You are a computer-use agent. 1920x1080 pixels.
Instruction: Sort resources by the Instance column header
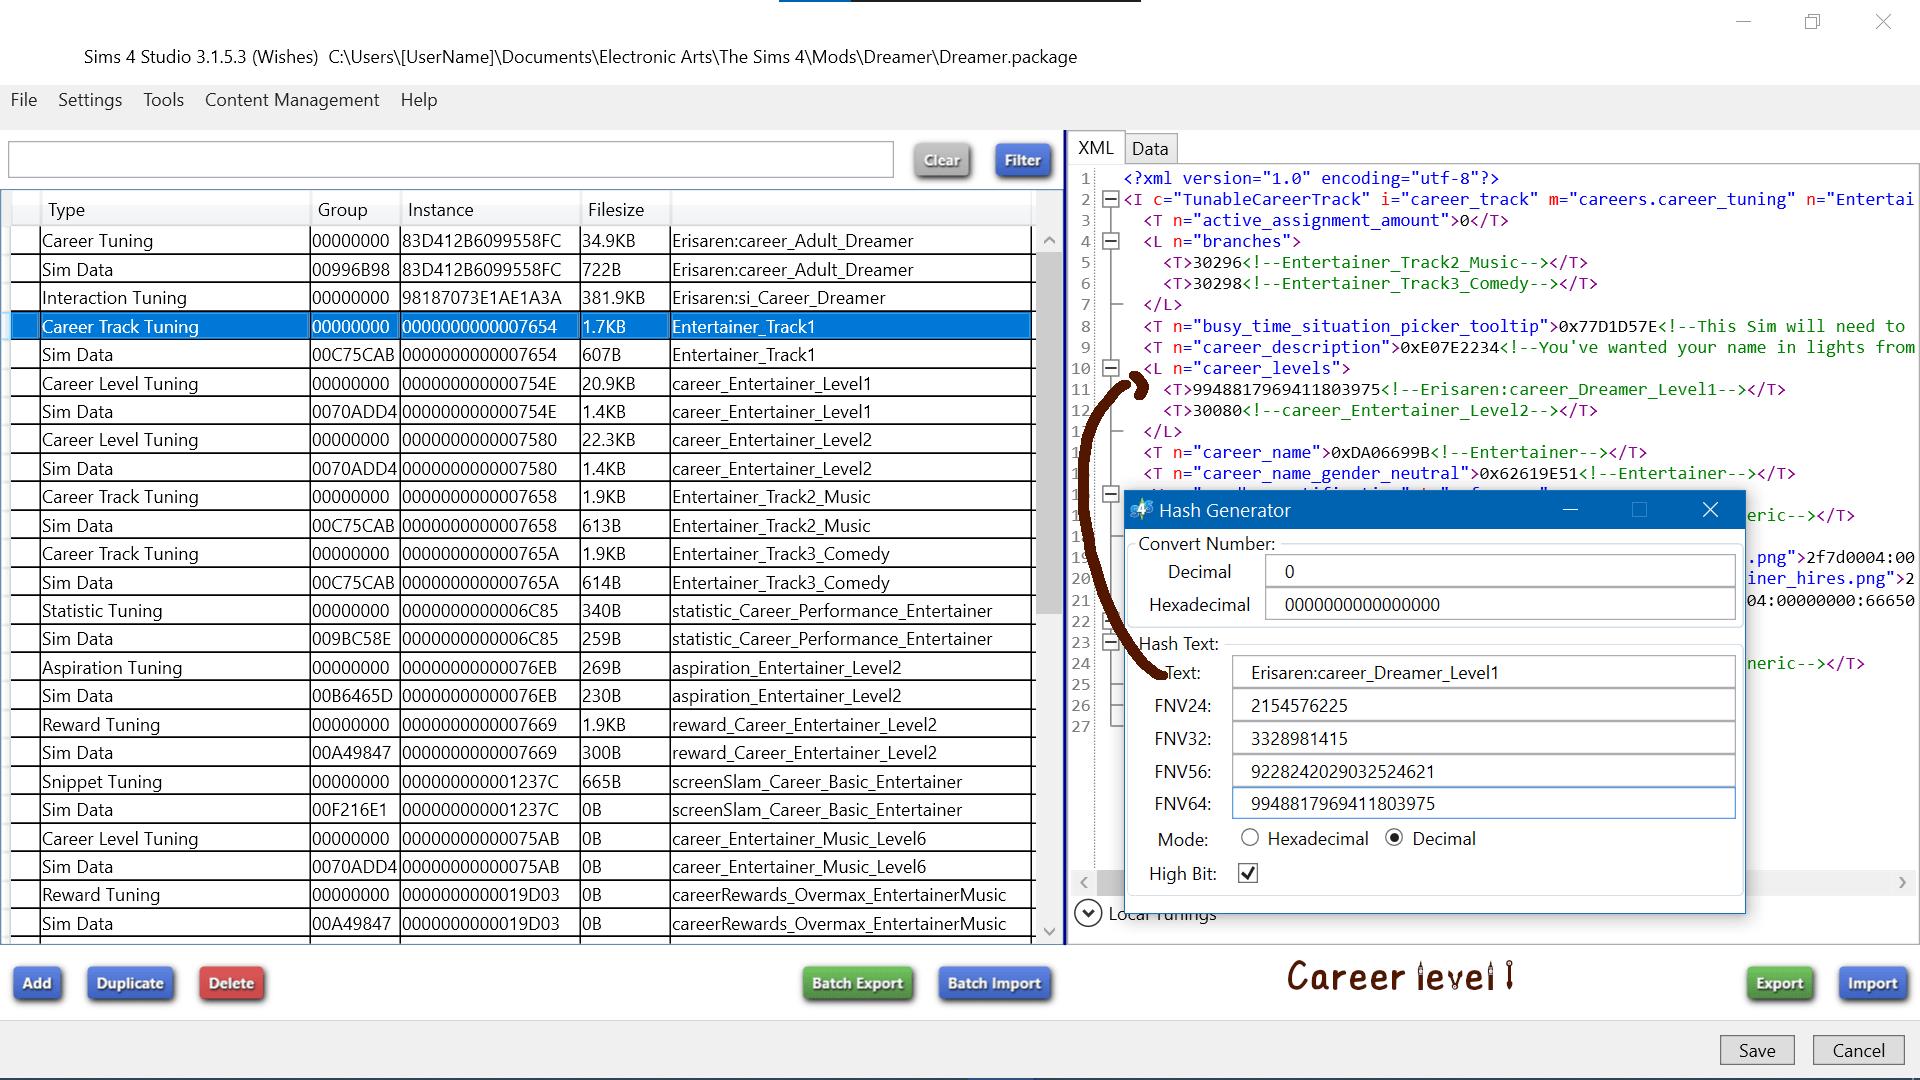tap(490, 209)
